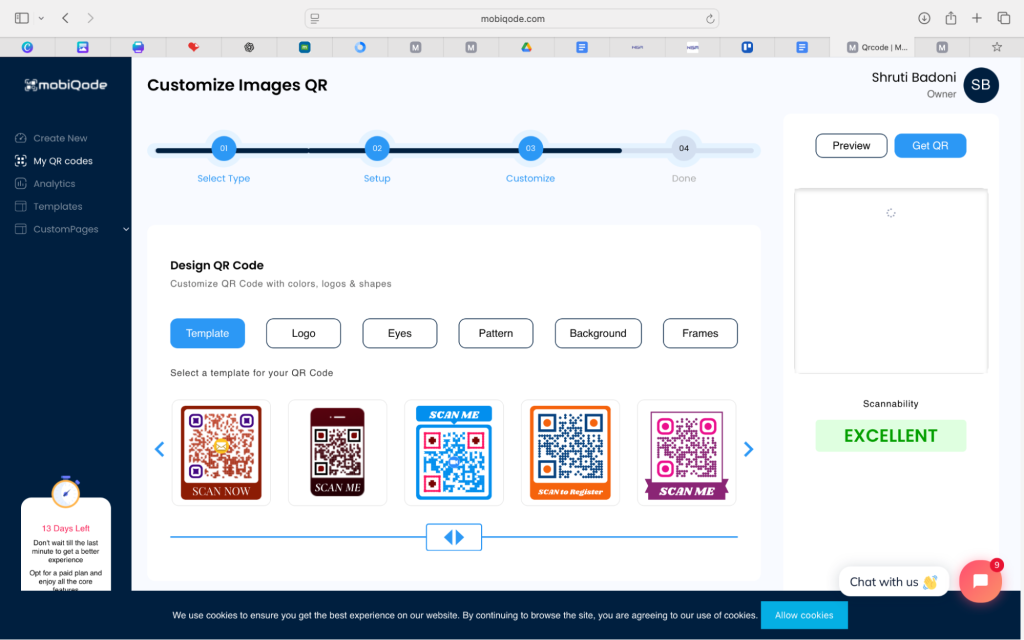Switch to the Logo customization tab

coord(303,333)
